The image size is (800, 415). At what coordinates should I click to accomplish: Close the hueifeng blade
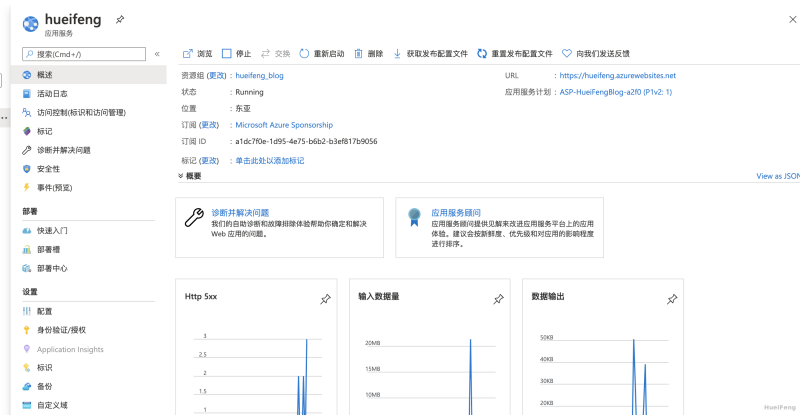[x=792, y=19]
